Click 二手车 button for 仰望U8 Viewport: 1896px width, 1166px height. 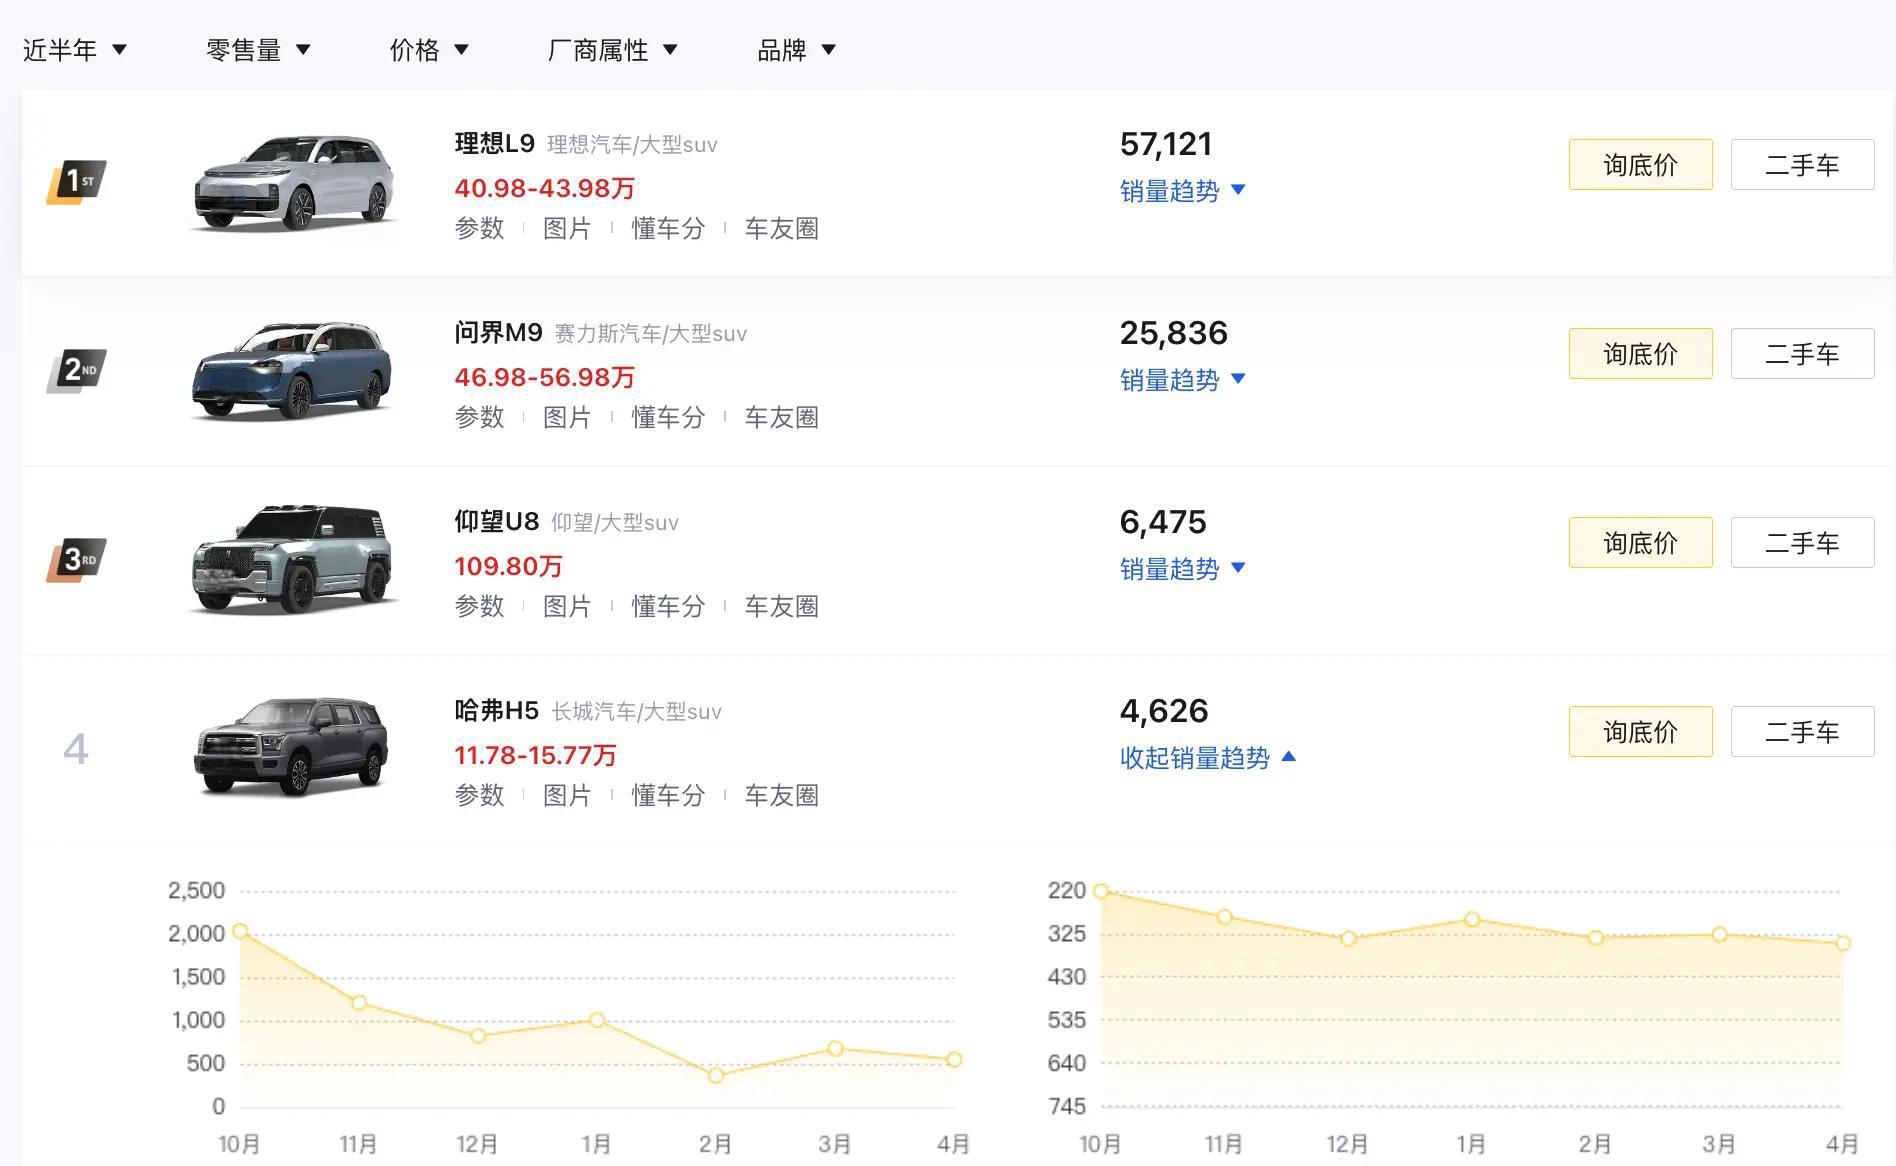click(x=1802, y=543)
